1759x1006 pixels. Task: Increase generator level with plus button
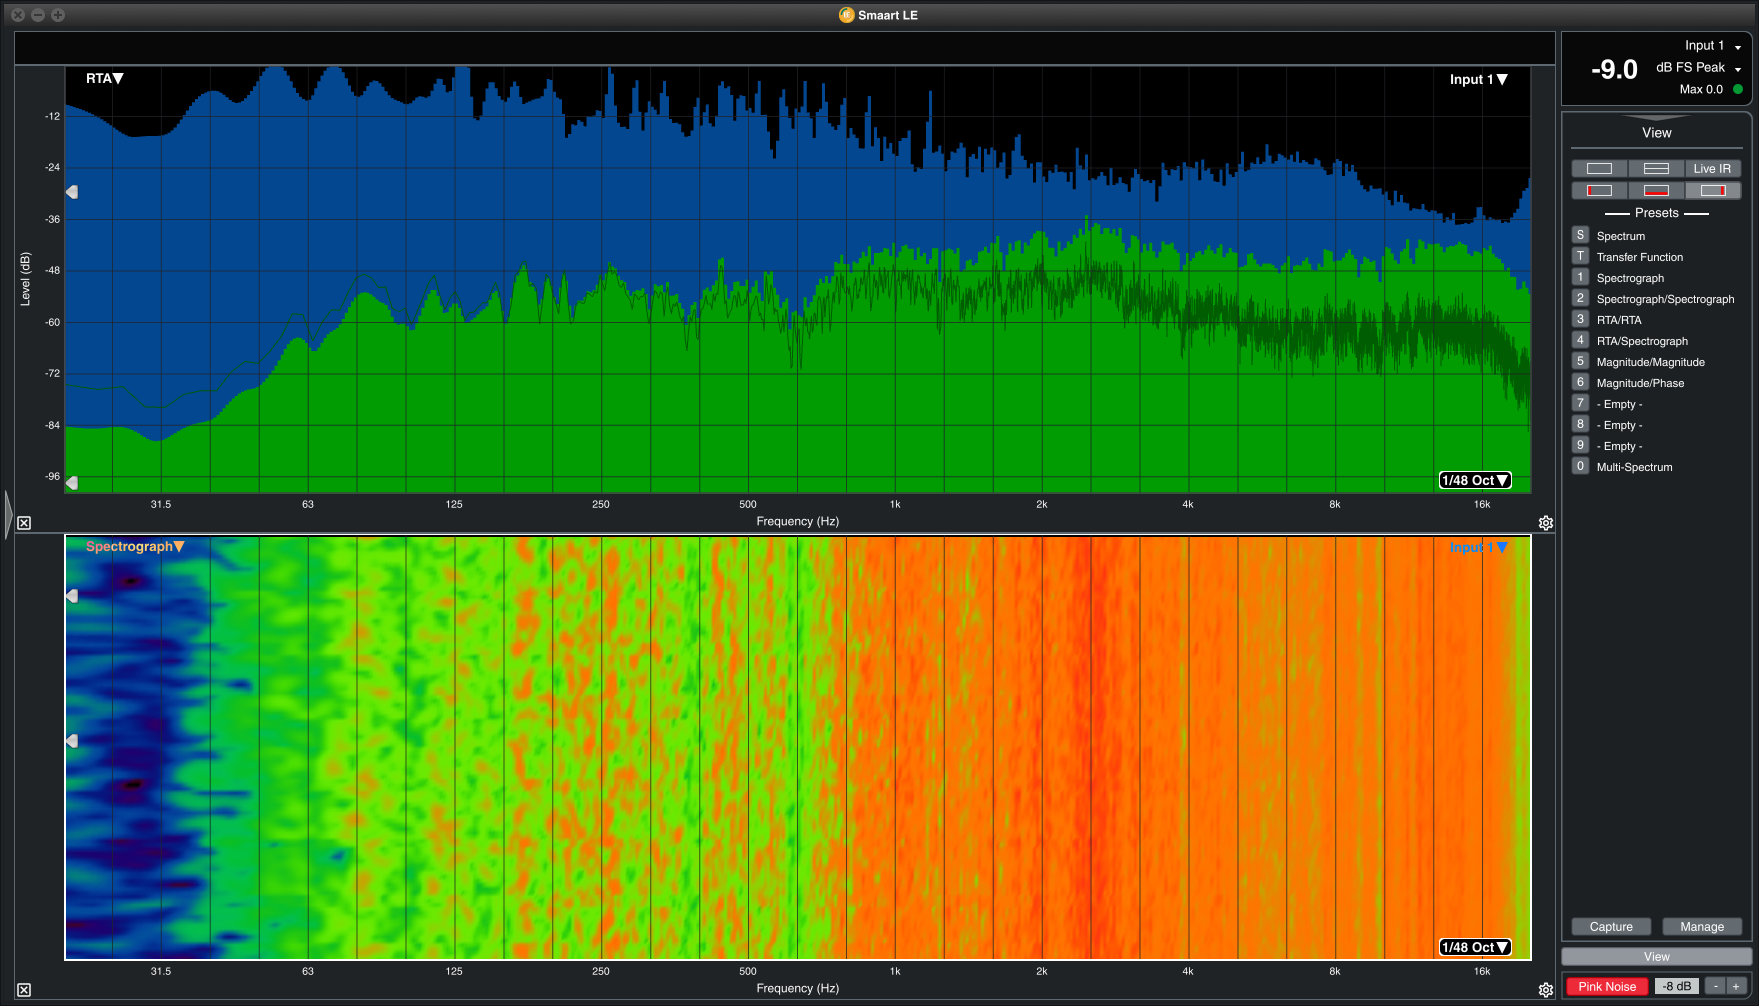click(1736, 986)
